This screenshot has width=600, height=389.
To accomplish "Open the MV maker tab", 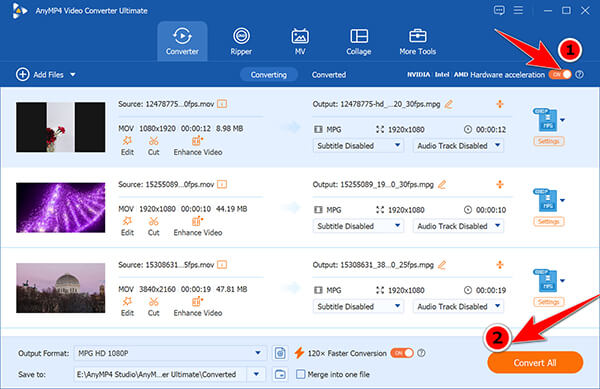I will pos(300,41).
